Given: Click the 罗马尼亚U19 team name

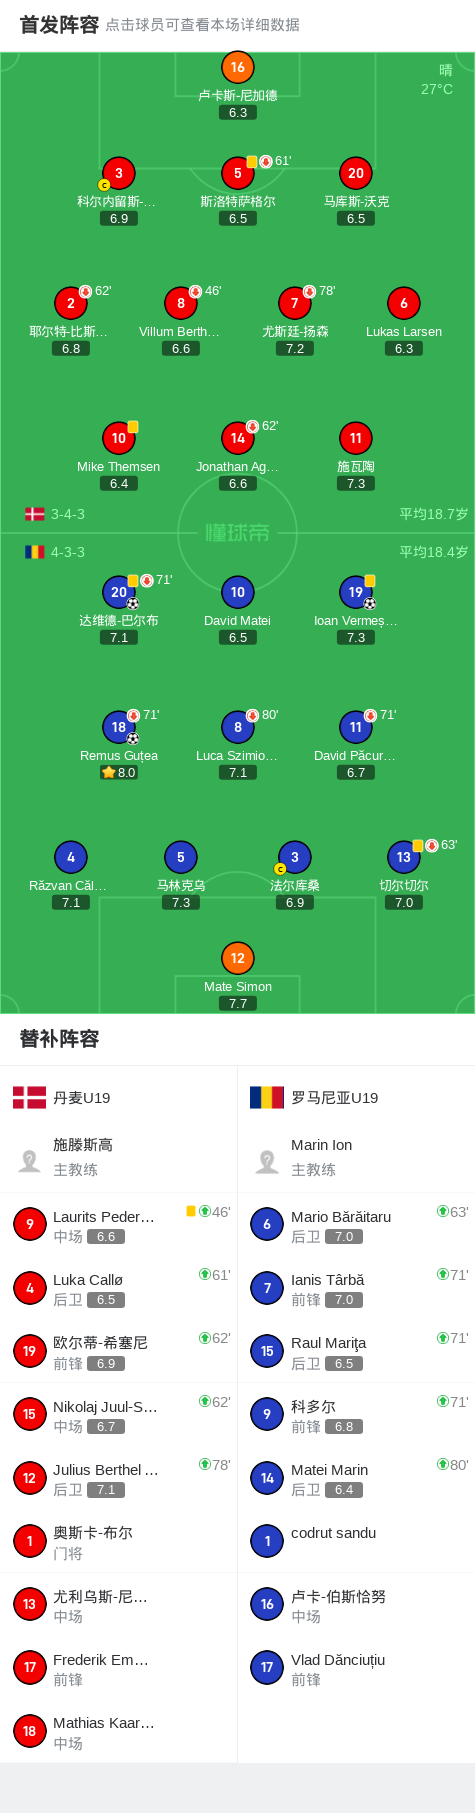Looking at the screenshot, I should [x=335, y=1098].
